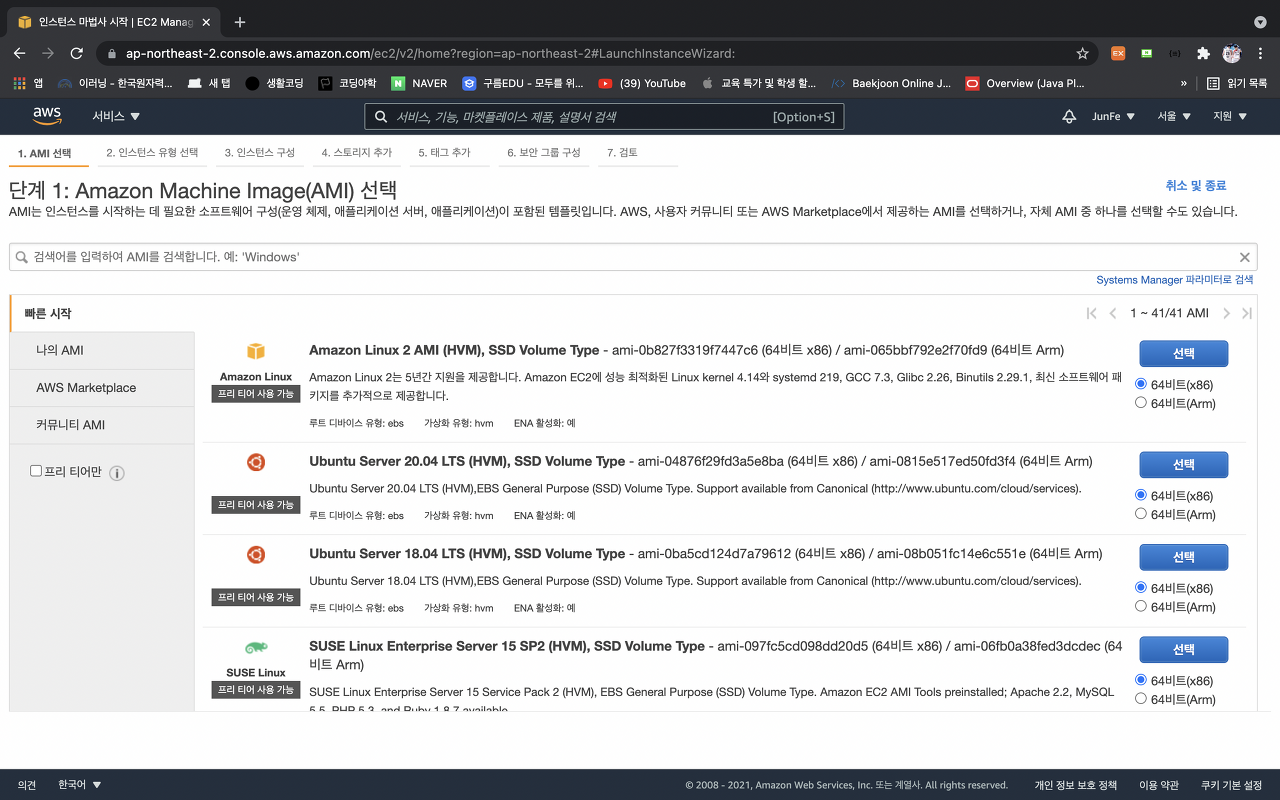
Task: Go to previous page of AMI list
Action: point(1113,313)
